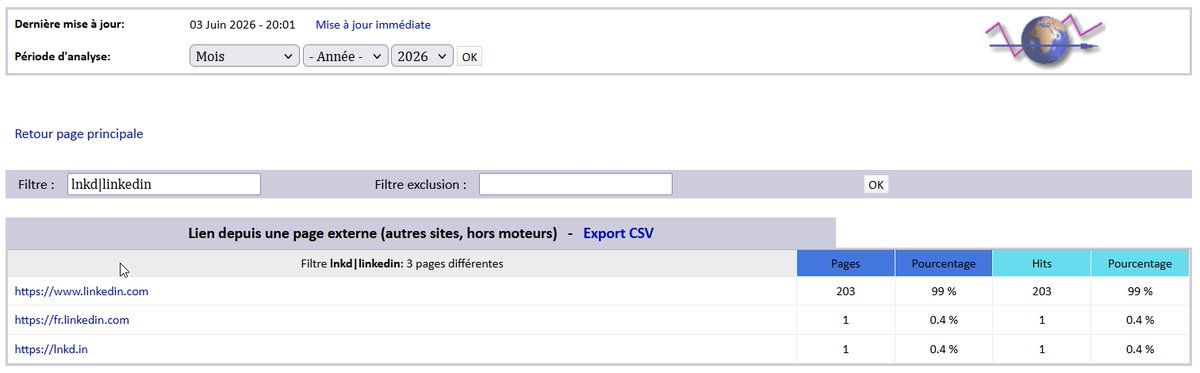The image size is (1200, 373).
Task: Click the Filtre input field
Action: coord(164,184)
